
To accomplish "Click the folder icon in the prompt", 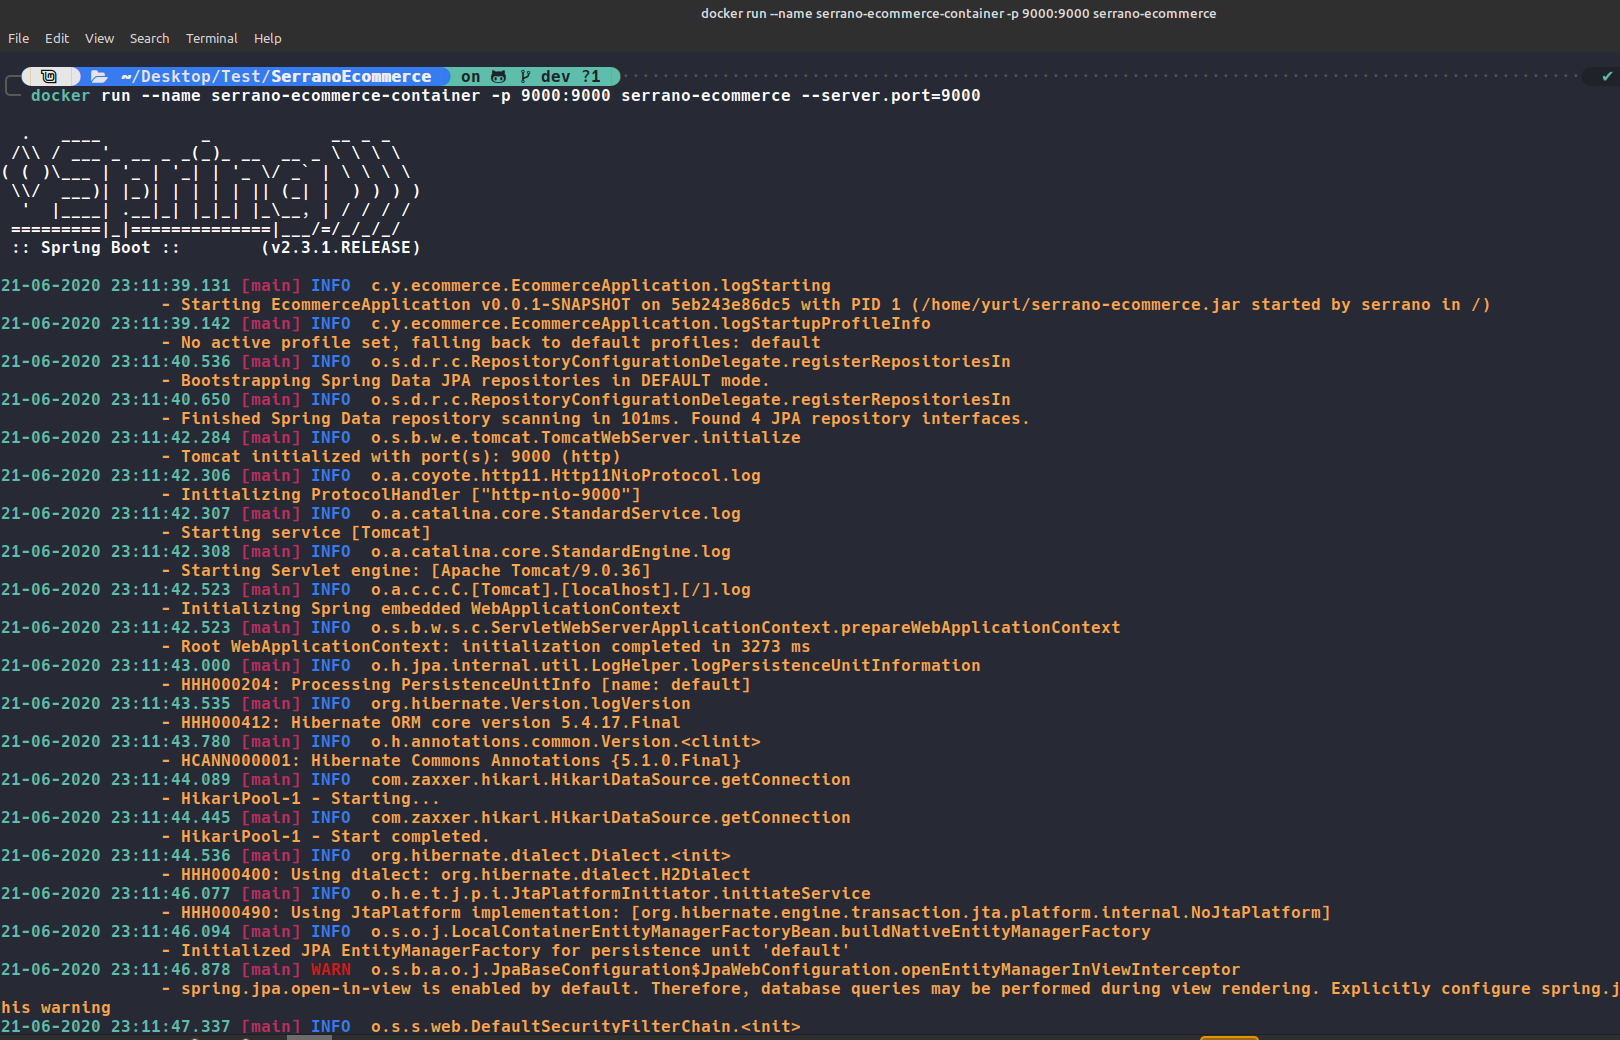I will tap(99, 76).
